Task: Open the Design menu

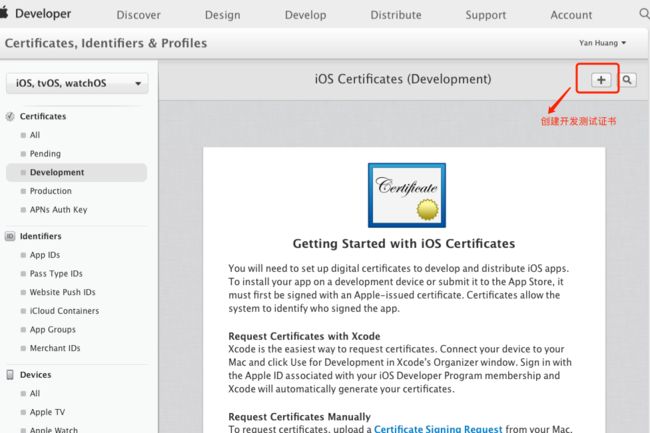Action: pos(223,15)
